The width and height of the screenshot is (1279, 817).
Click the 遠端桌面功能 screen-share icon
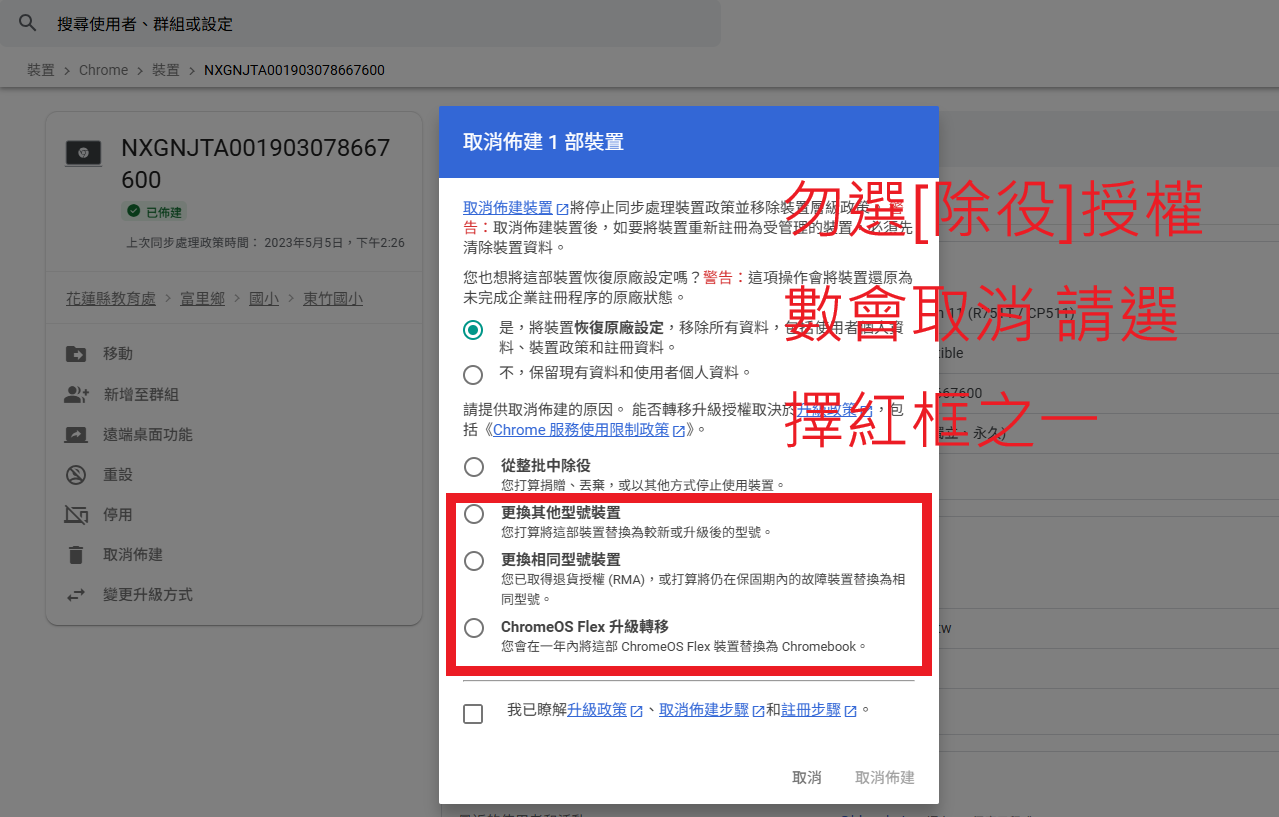click(76, 435)
